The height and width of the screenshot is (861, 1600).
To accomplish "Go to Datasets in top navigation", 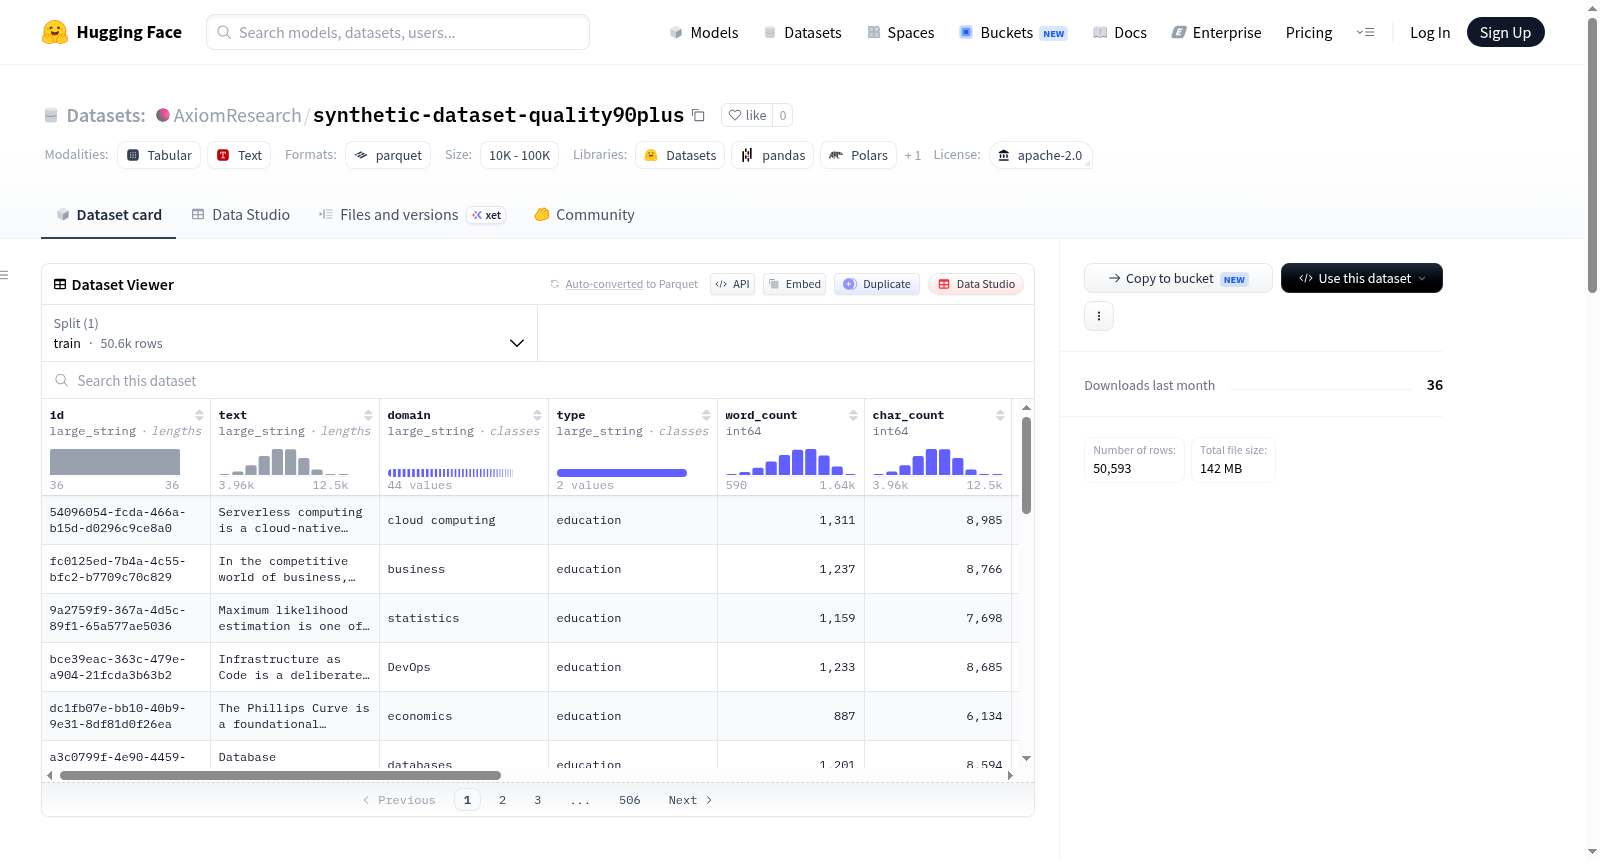I will point(803,33).
